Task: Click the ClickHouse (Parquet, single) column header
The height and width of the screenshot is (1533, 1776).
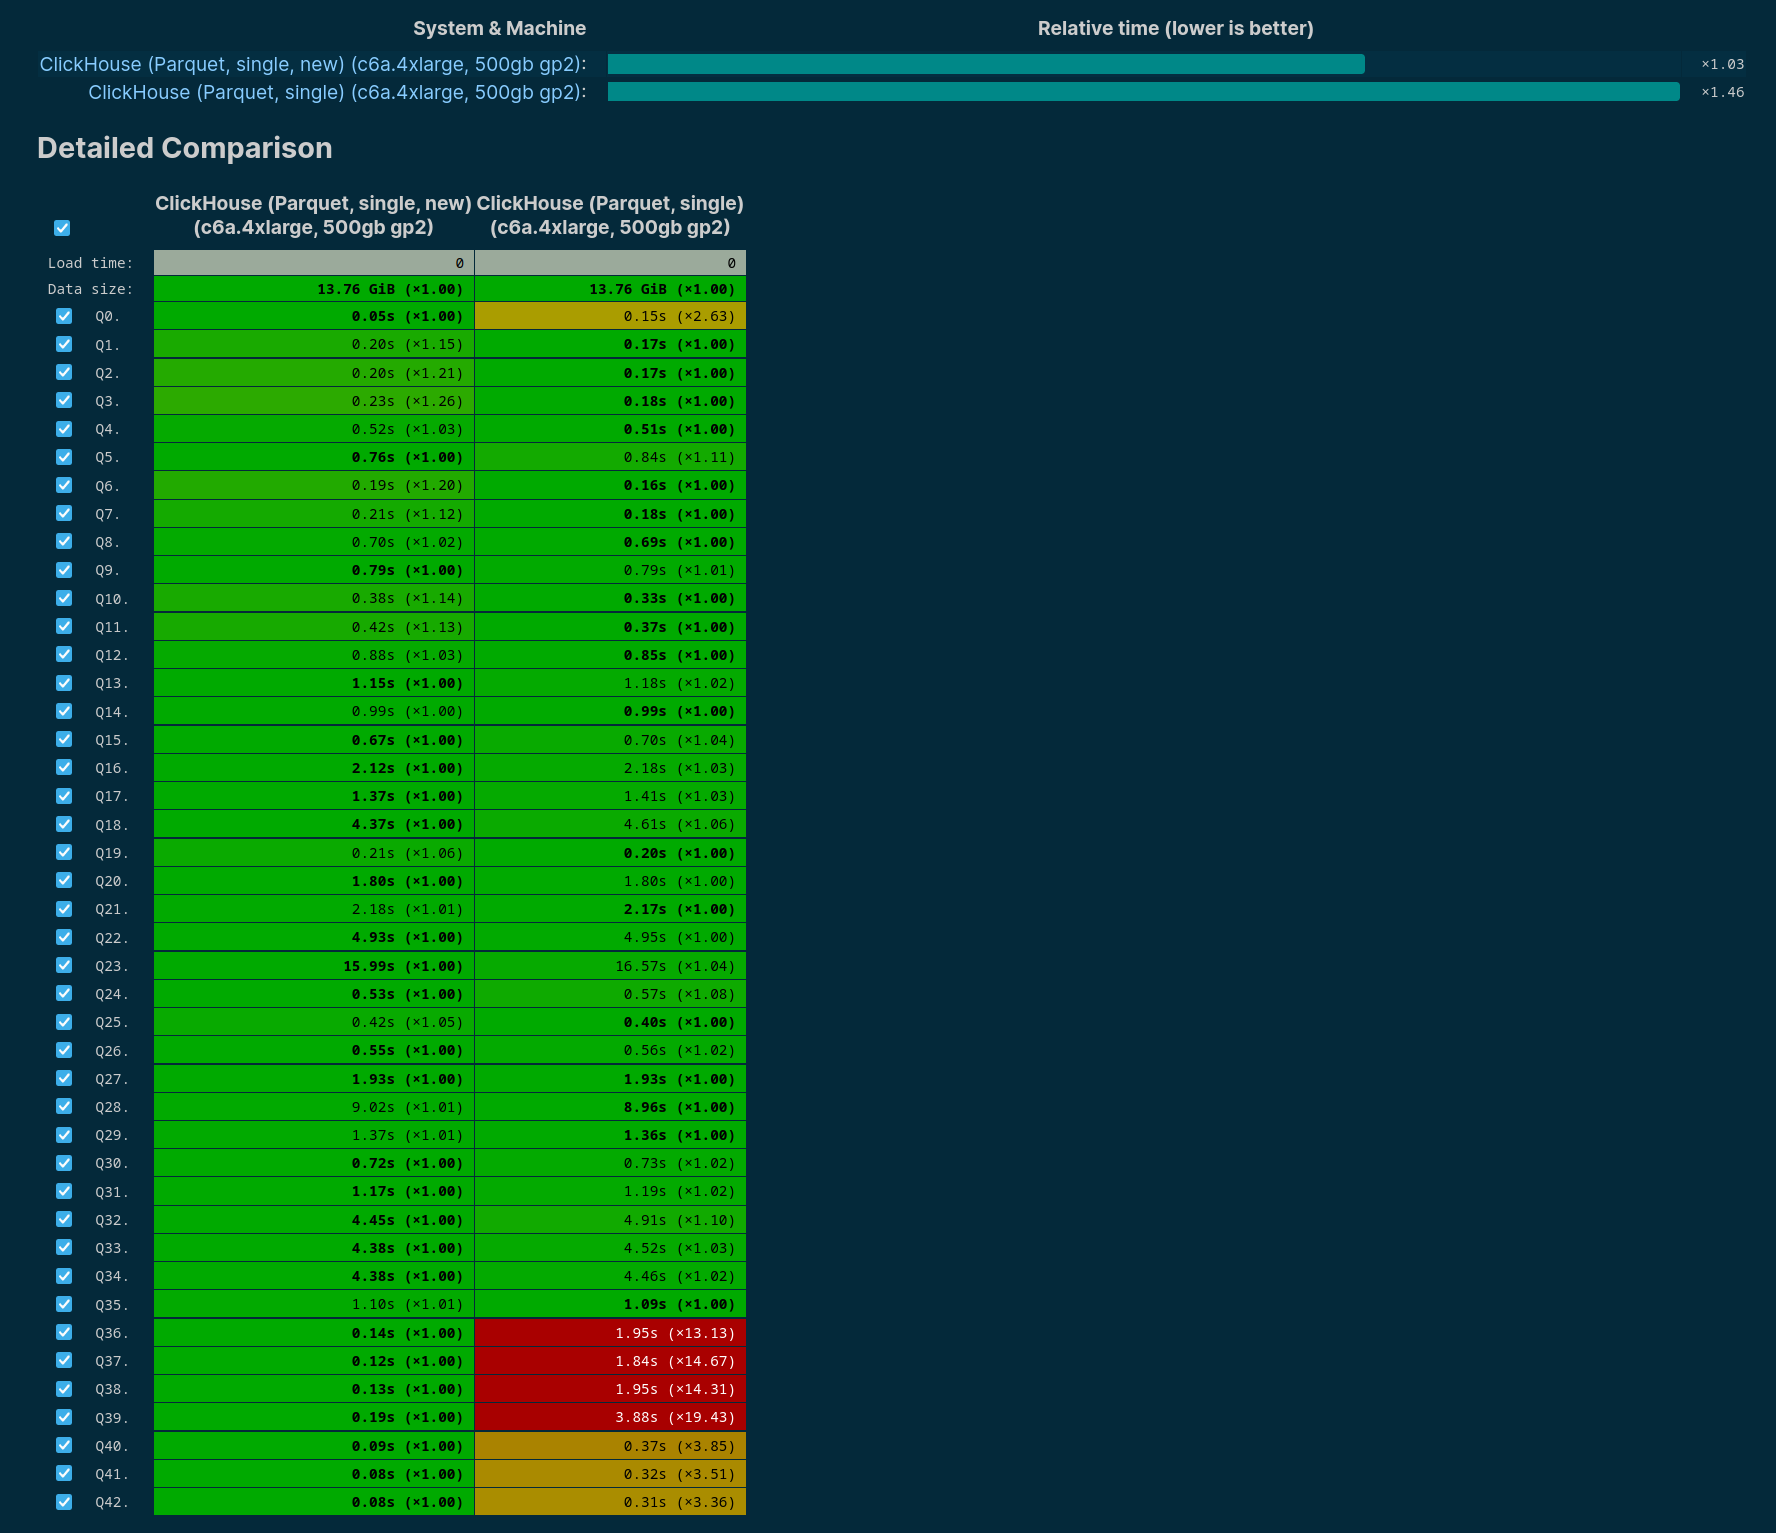Action: click(610, 215)
